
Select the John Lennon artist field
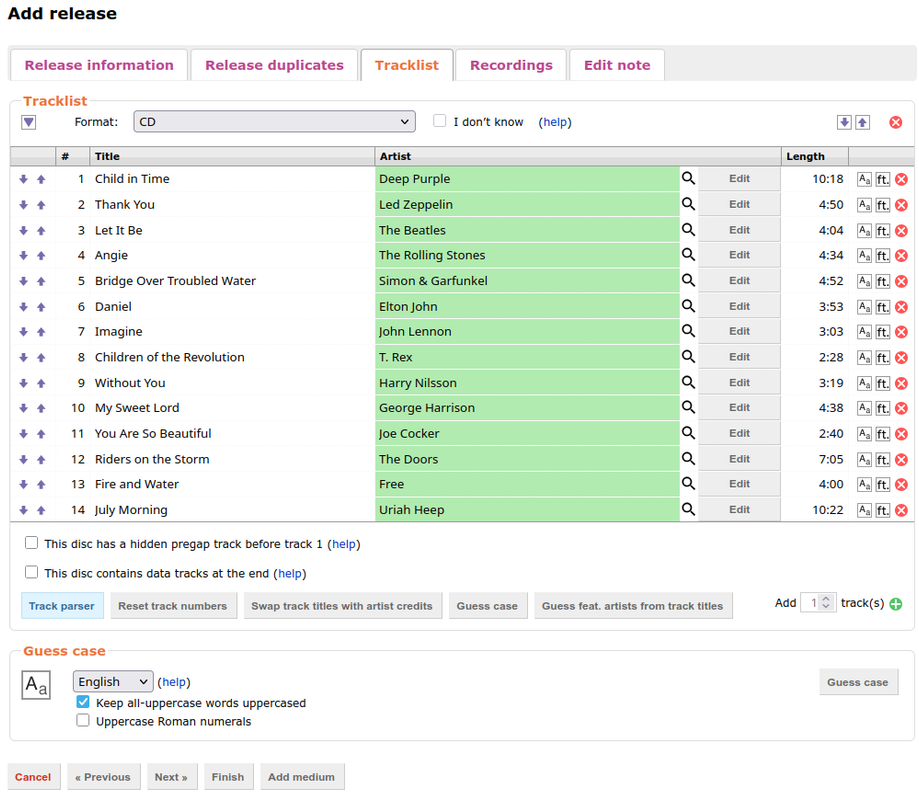click(x=527, y=332)
